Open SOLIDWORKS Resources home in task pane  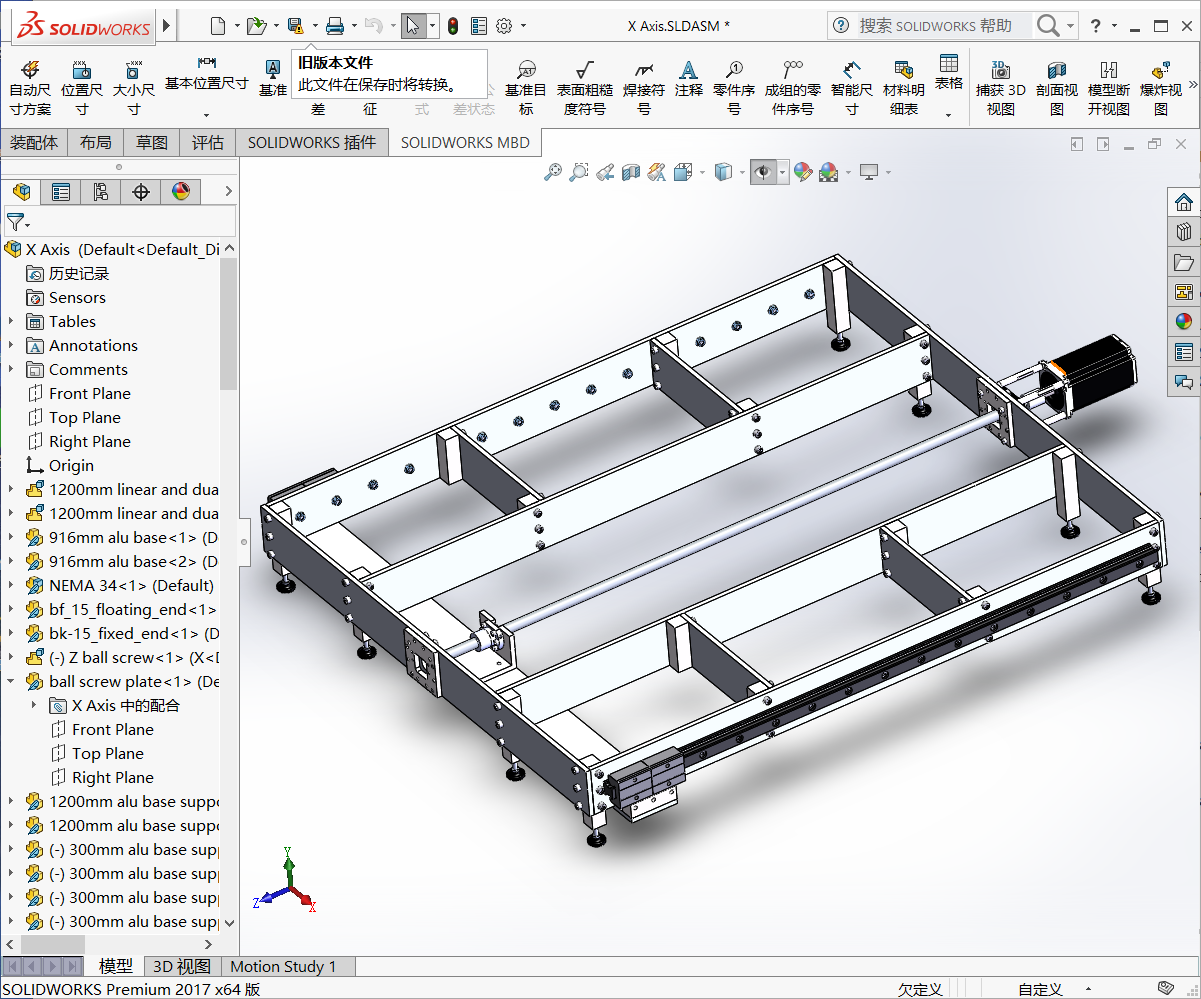tap(1184, 202)
